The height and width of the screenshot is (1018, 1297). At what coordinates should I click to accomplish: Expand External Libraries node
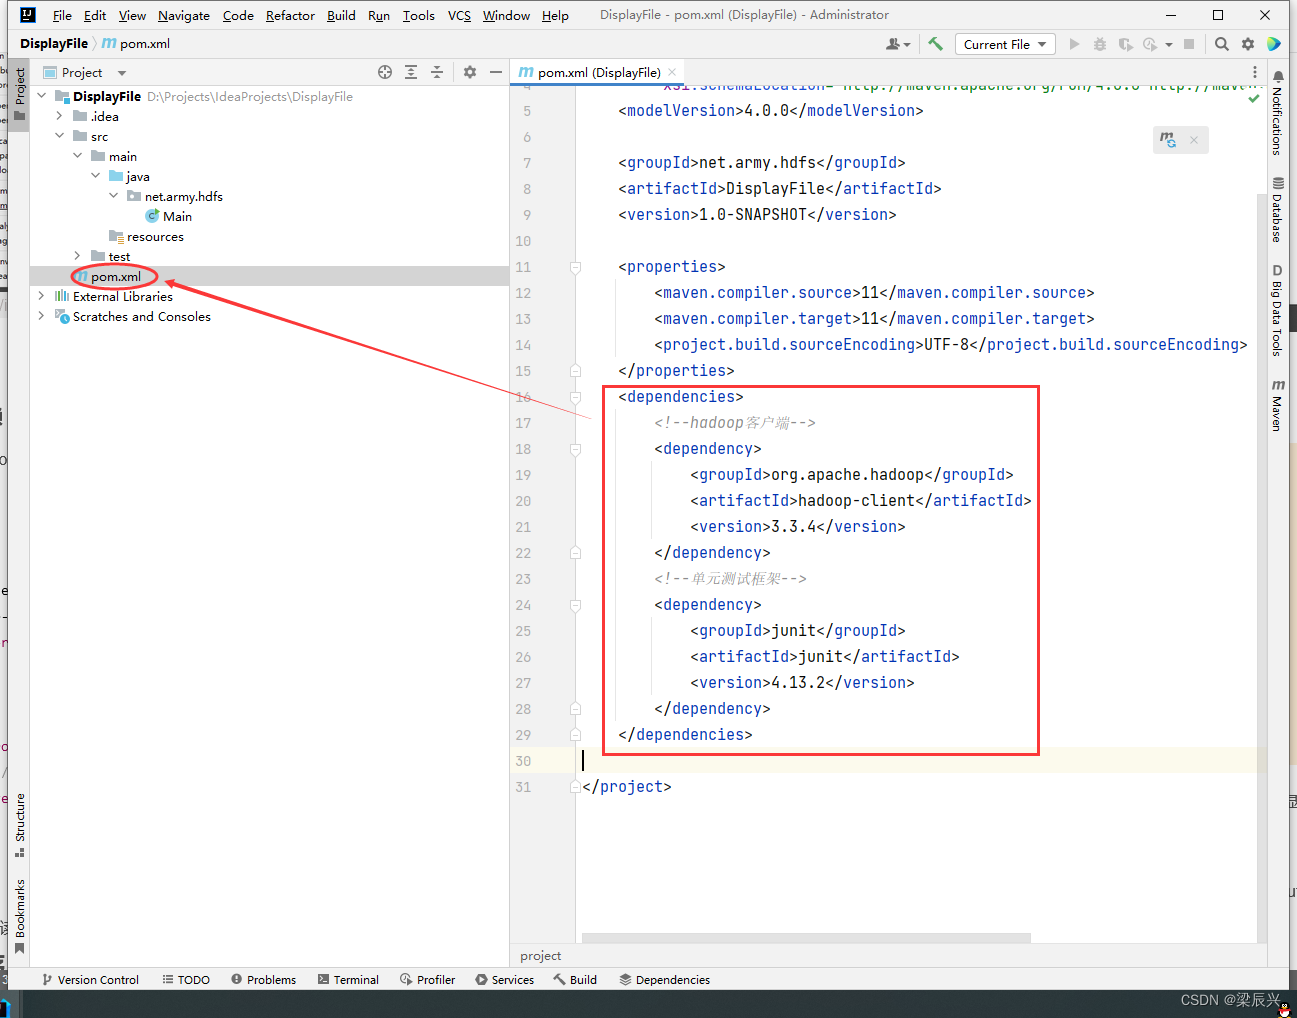[42, 296]
